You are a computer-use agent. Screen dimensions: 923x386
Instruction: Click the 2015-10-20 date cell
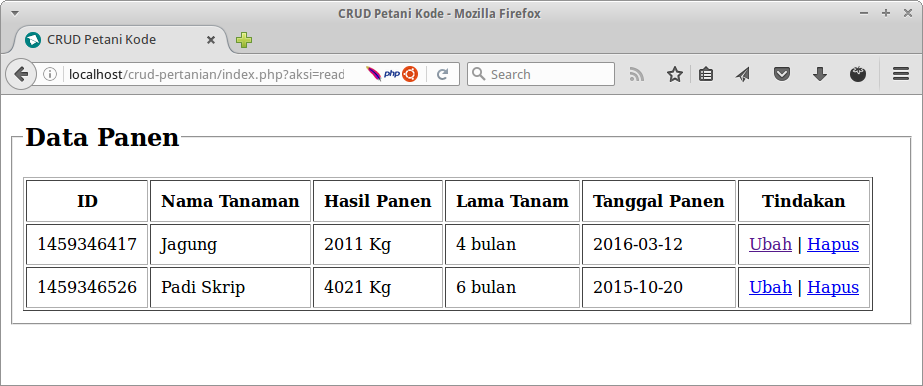pos(659,287)
